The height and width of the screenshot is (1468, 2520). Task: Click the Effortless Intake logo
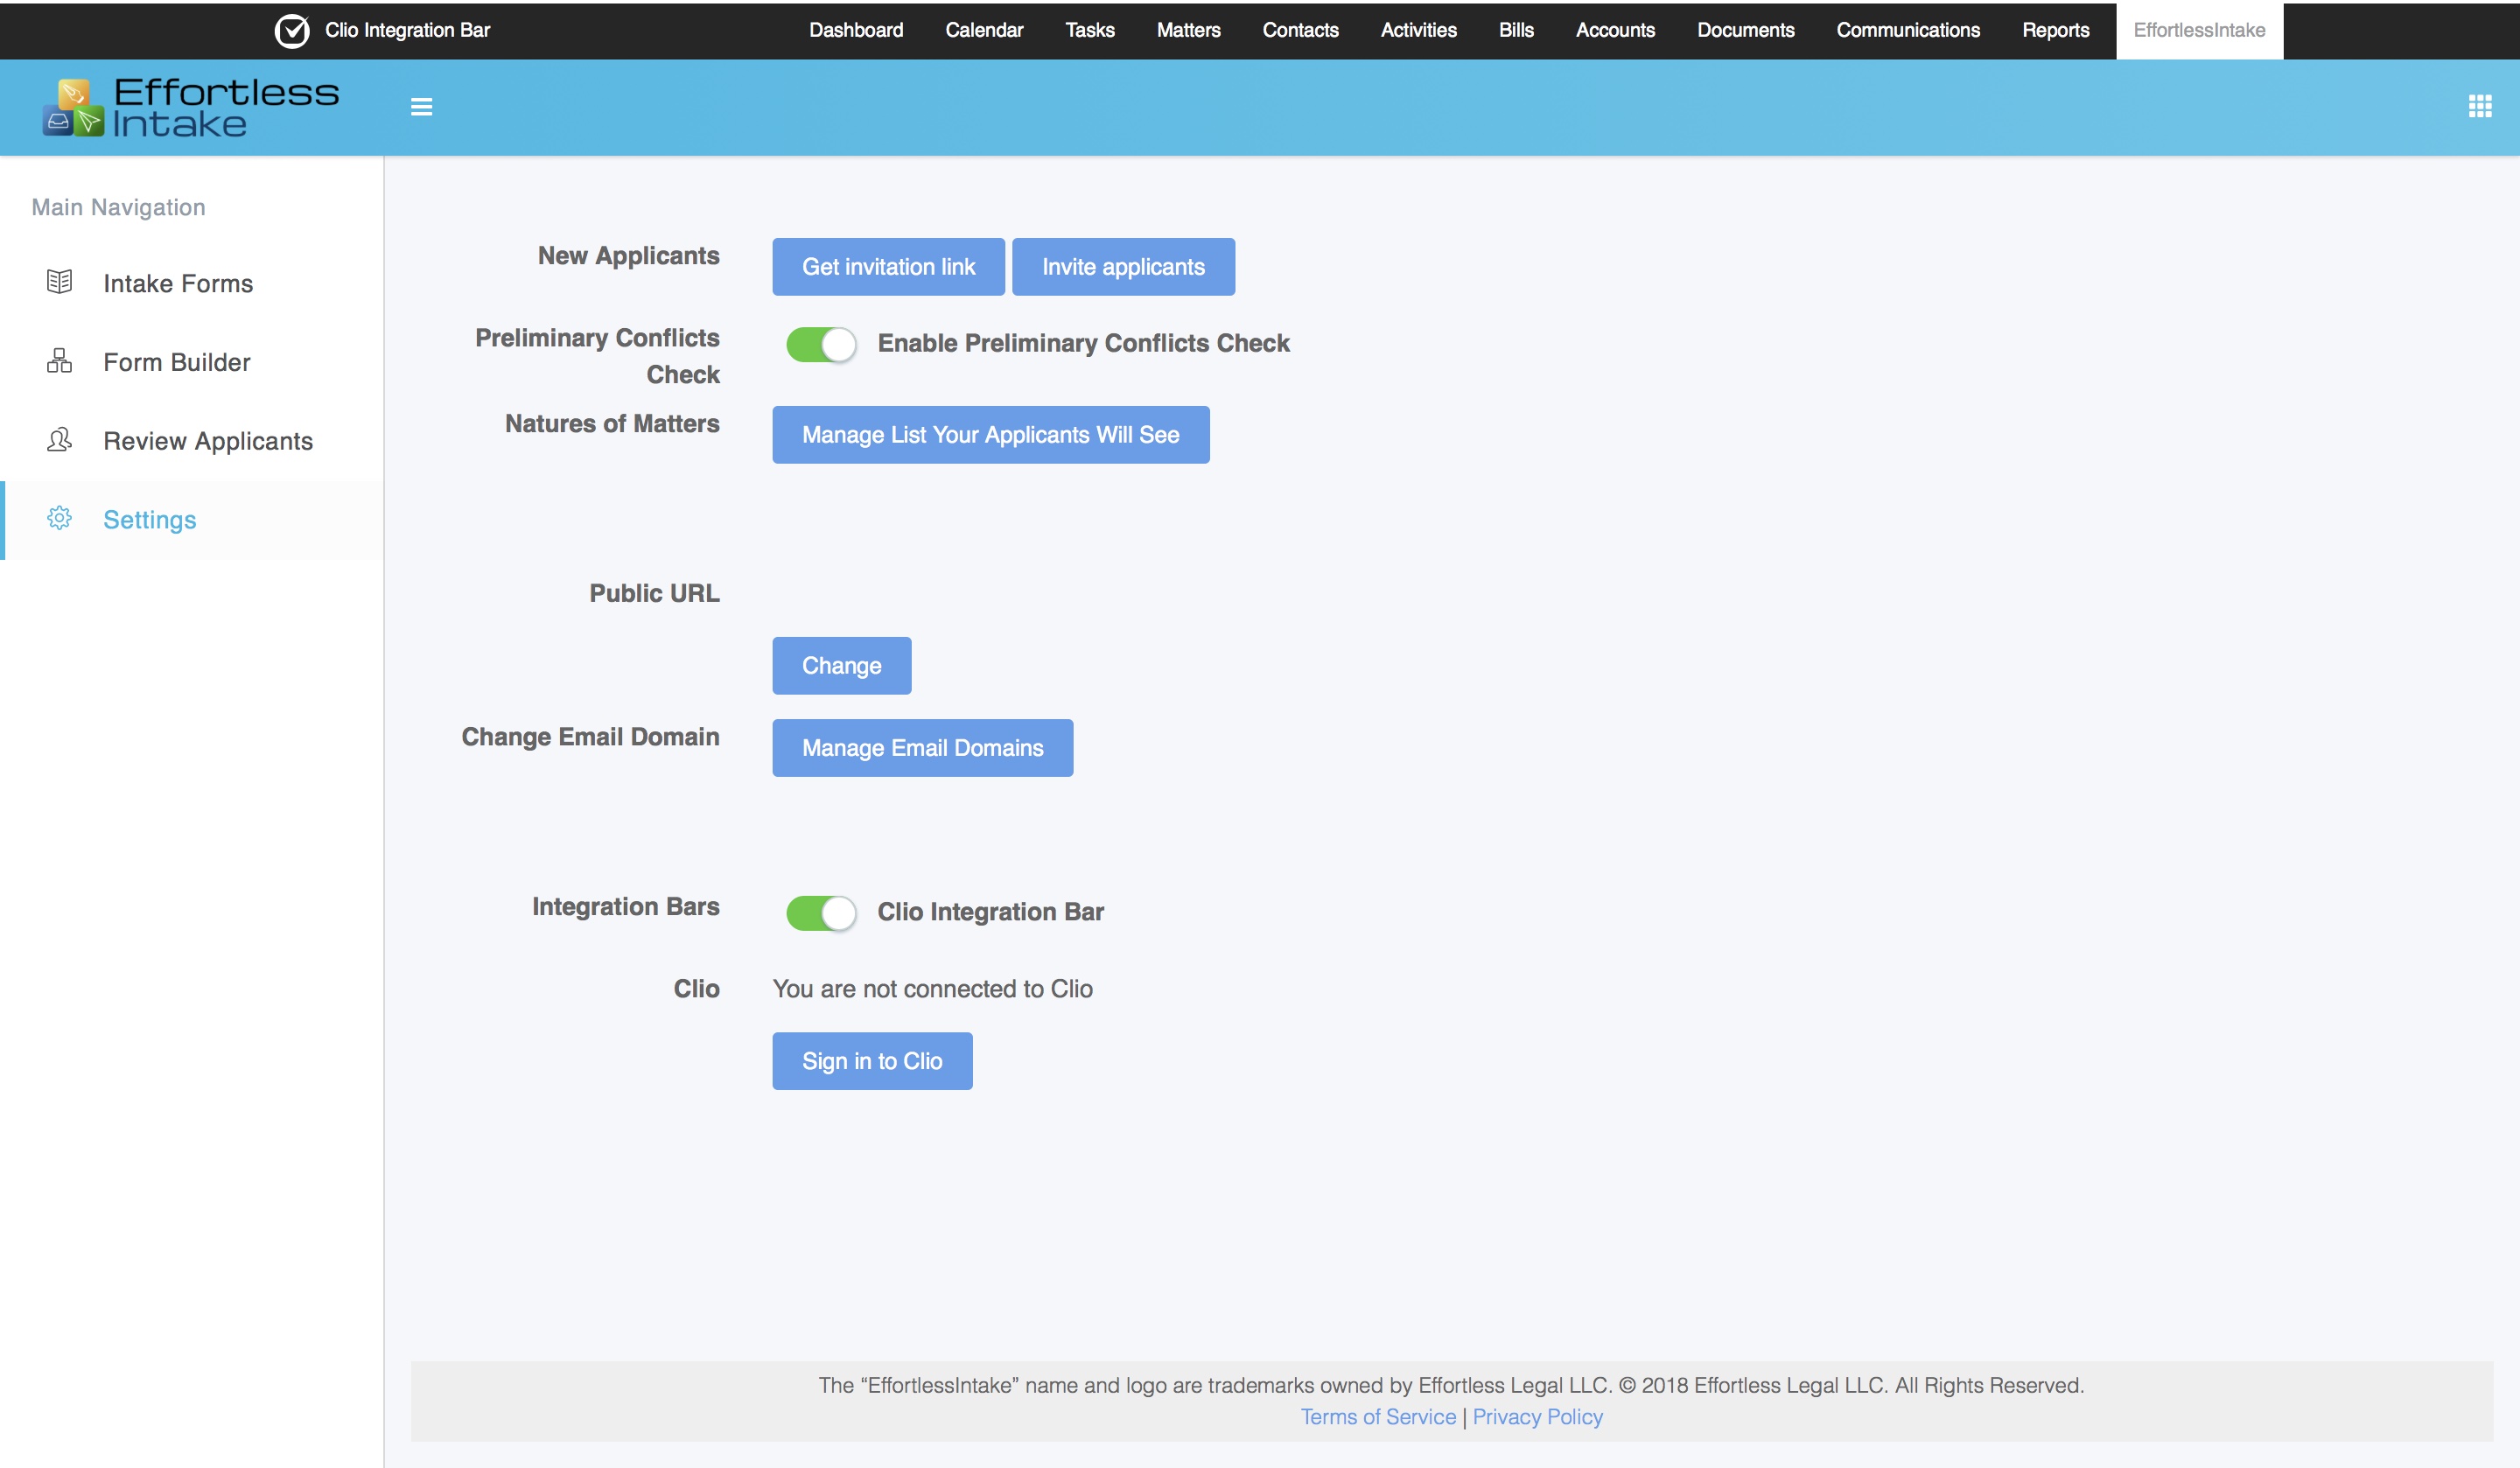pyautogui.click(x=191, y=106)
